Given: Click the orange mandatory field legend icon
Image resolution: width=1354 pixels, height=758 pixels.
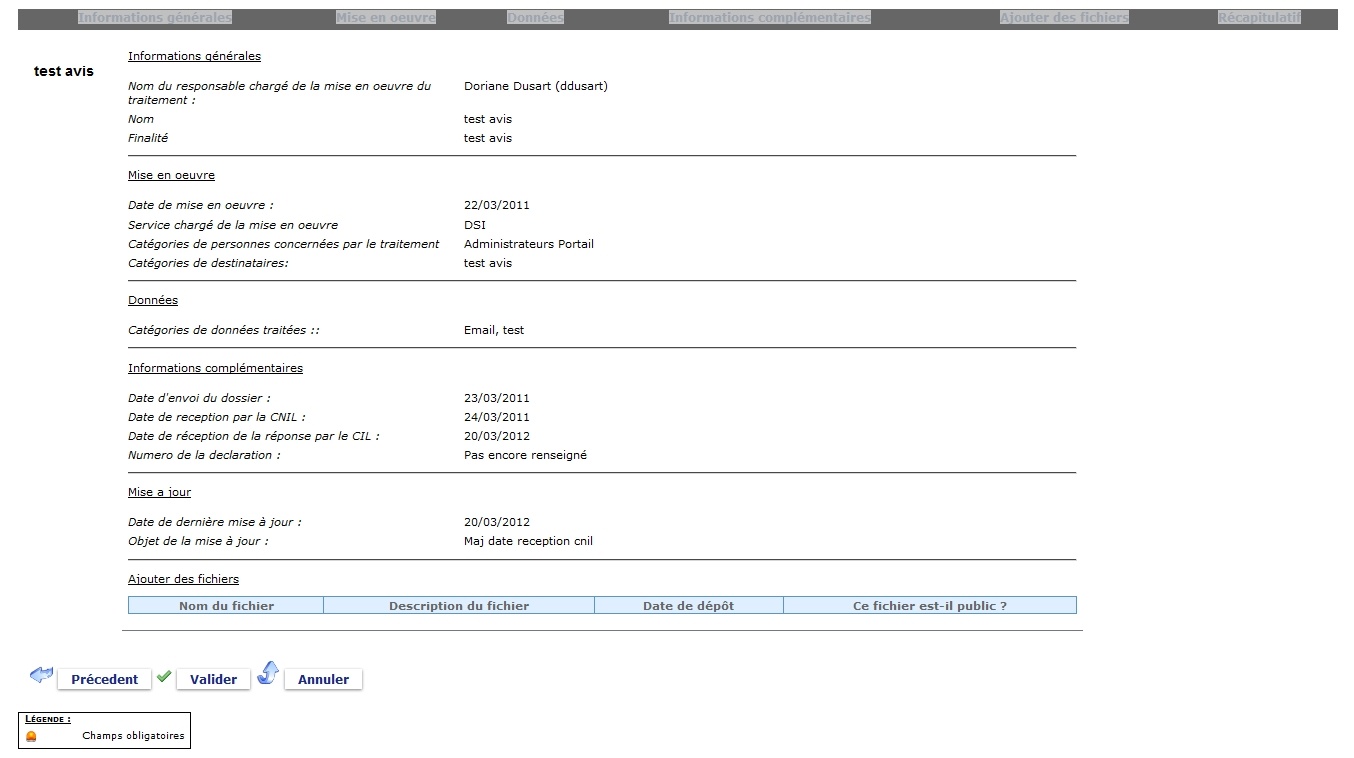Looking at the screenshot, I should (32, 736).
